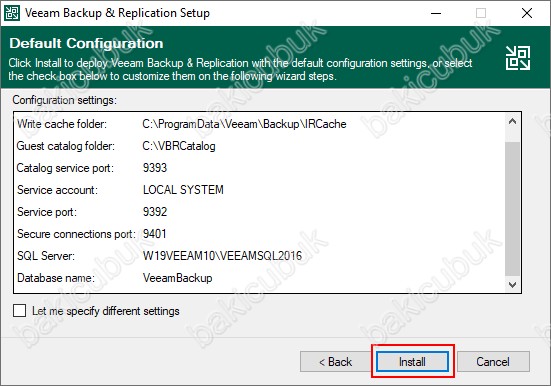Viewport: 551px width, 386px height.
Task: Minimize the setup window
Action: [436, 13]
